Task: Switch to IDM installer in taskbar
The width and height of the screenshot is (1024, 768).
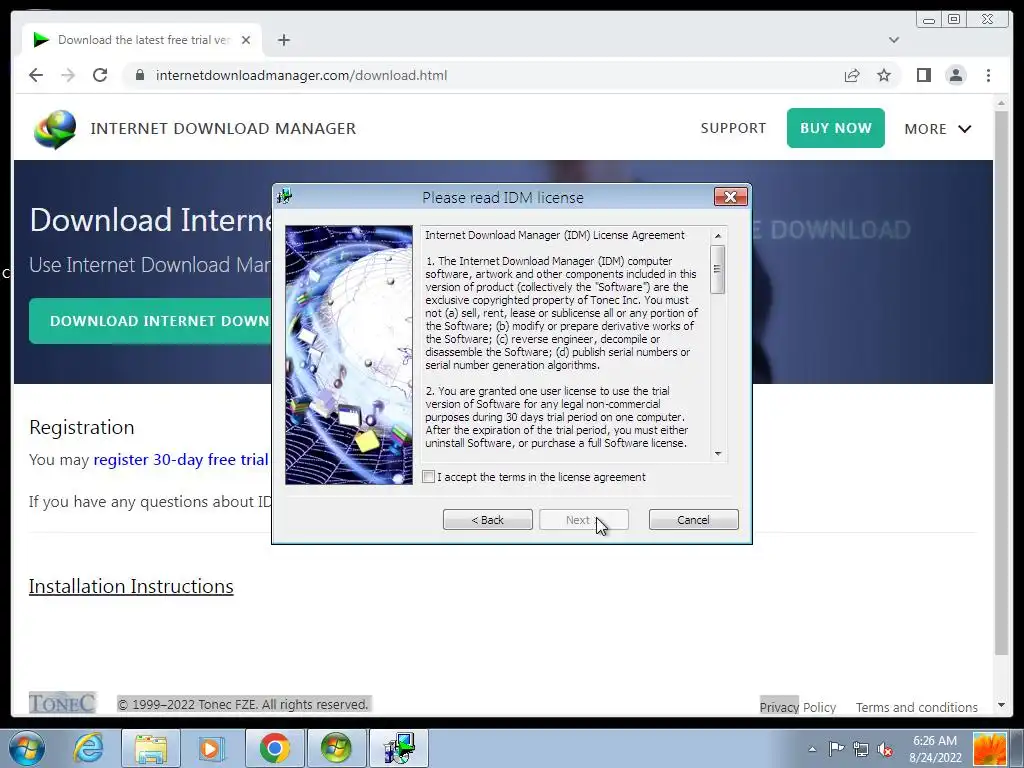Action: tap(398, 748)
